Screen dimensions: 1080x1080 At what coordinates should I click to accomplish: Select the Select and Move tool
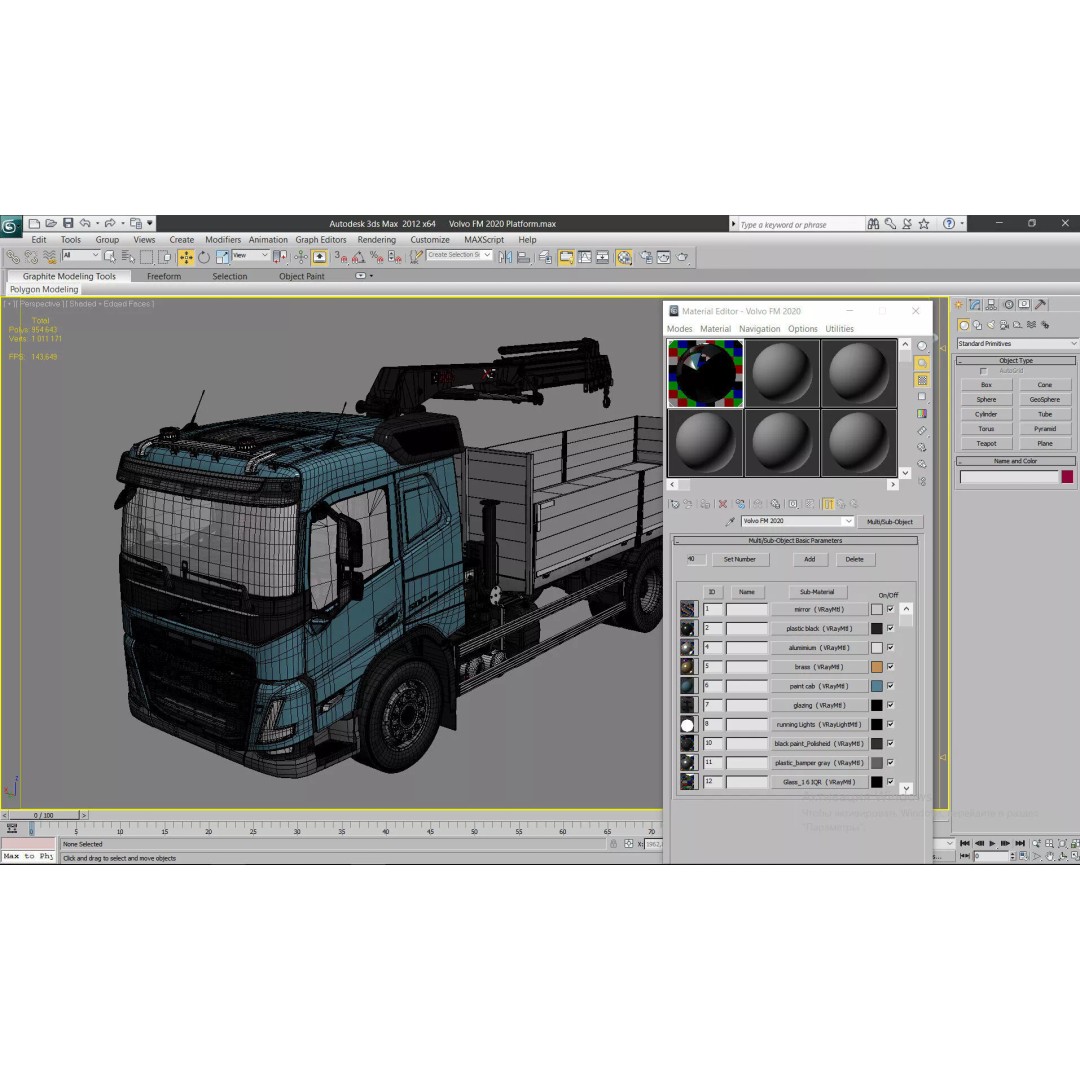(185, 257)
